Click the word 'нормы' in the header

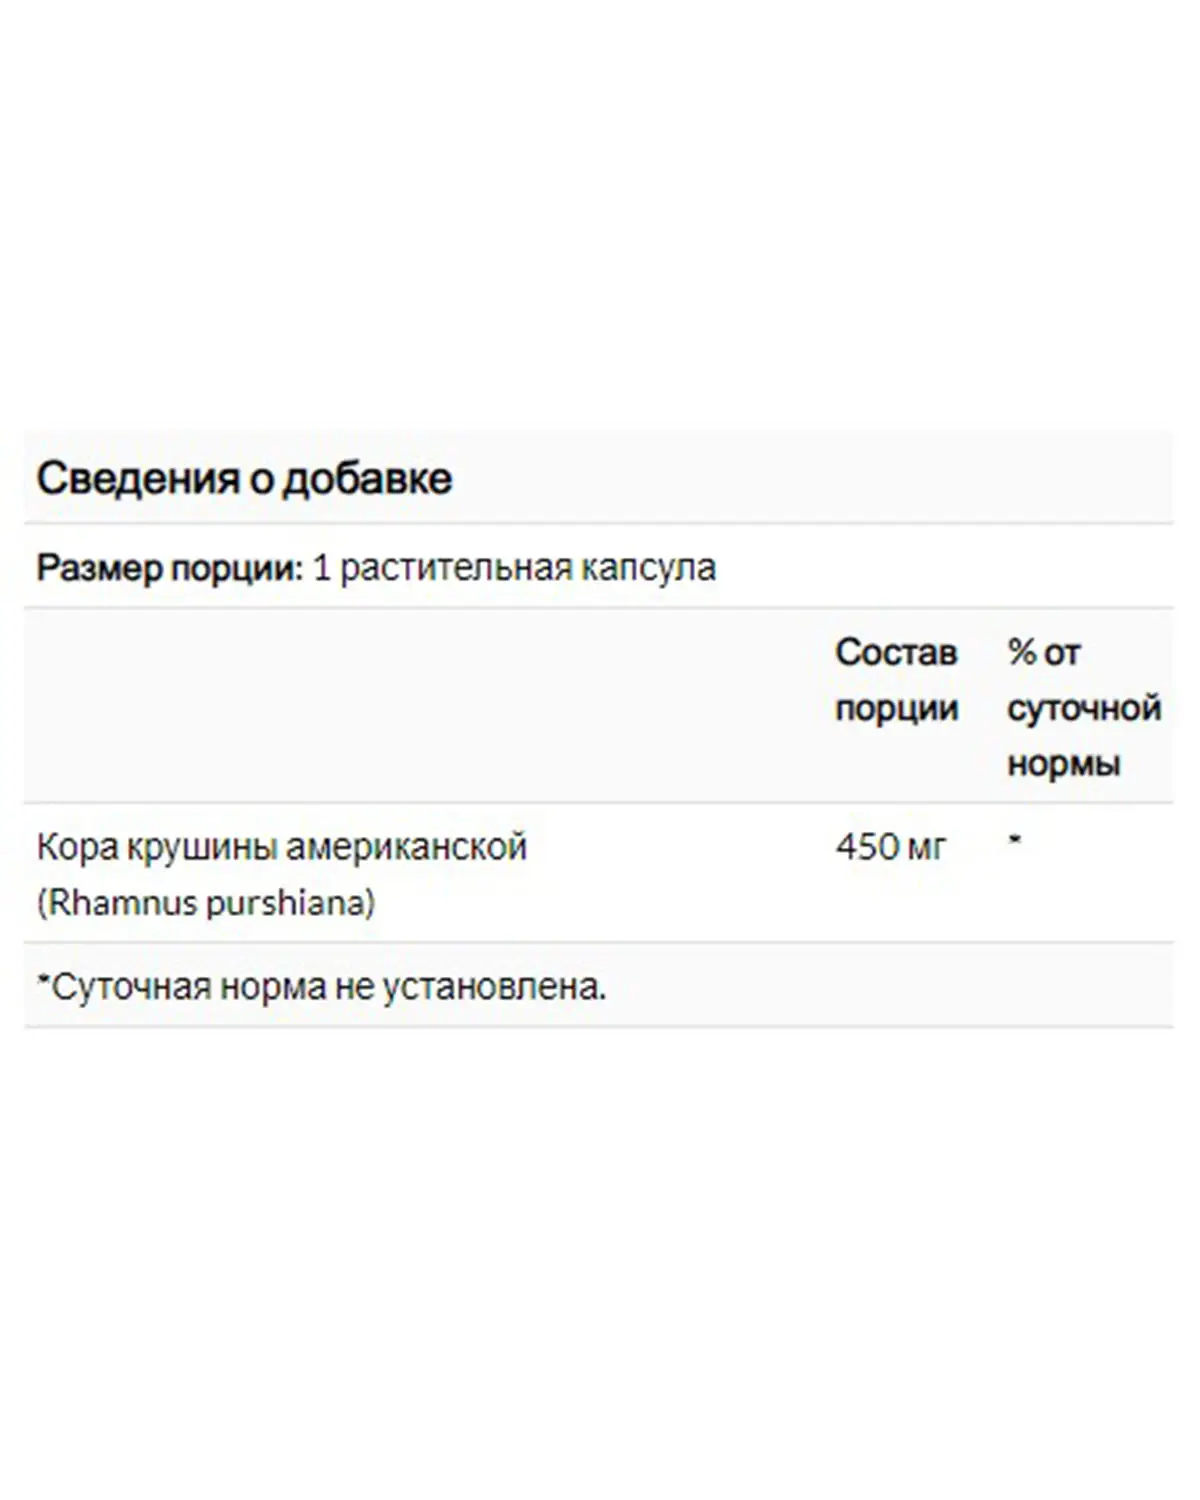1064,765
